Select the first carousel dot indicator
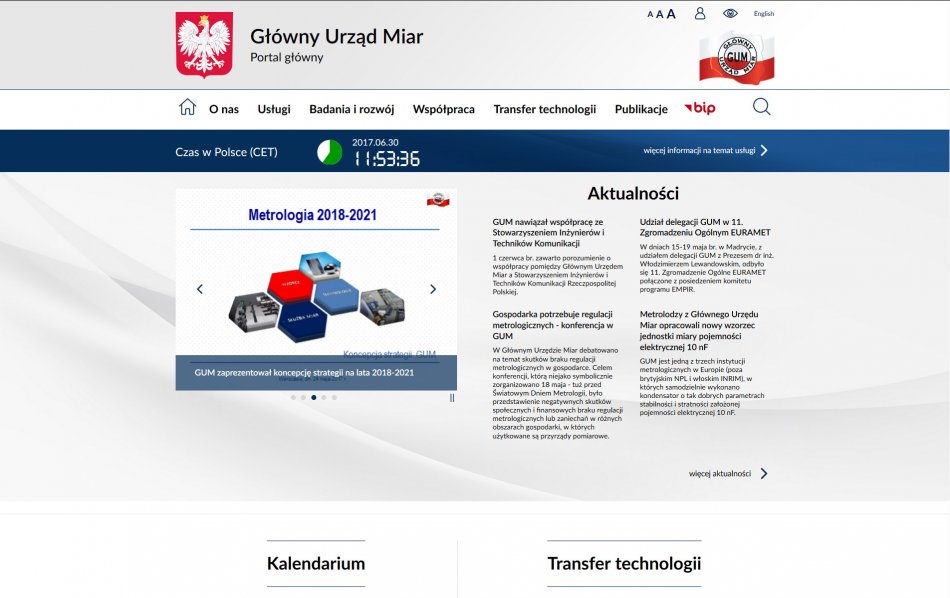The height and width of the screenshot is (598, 950). (293, 397)
